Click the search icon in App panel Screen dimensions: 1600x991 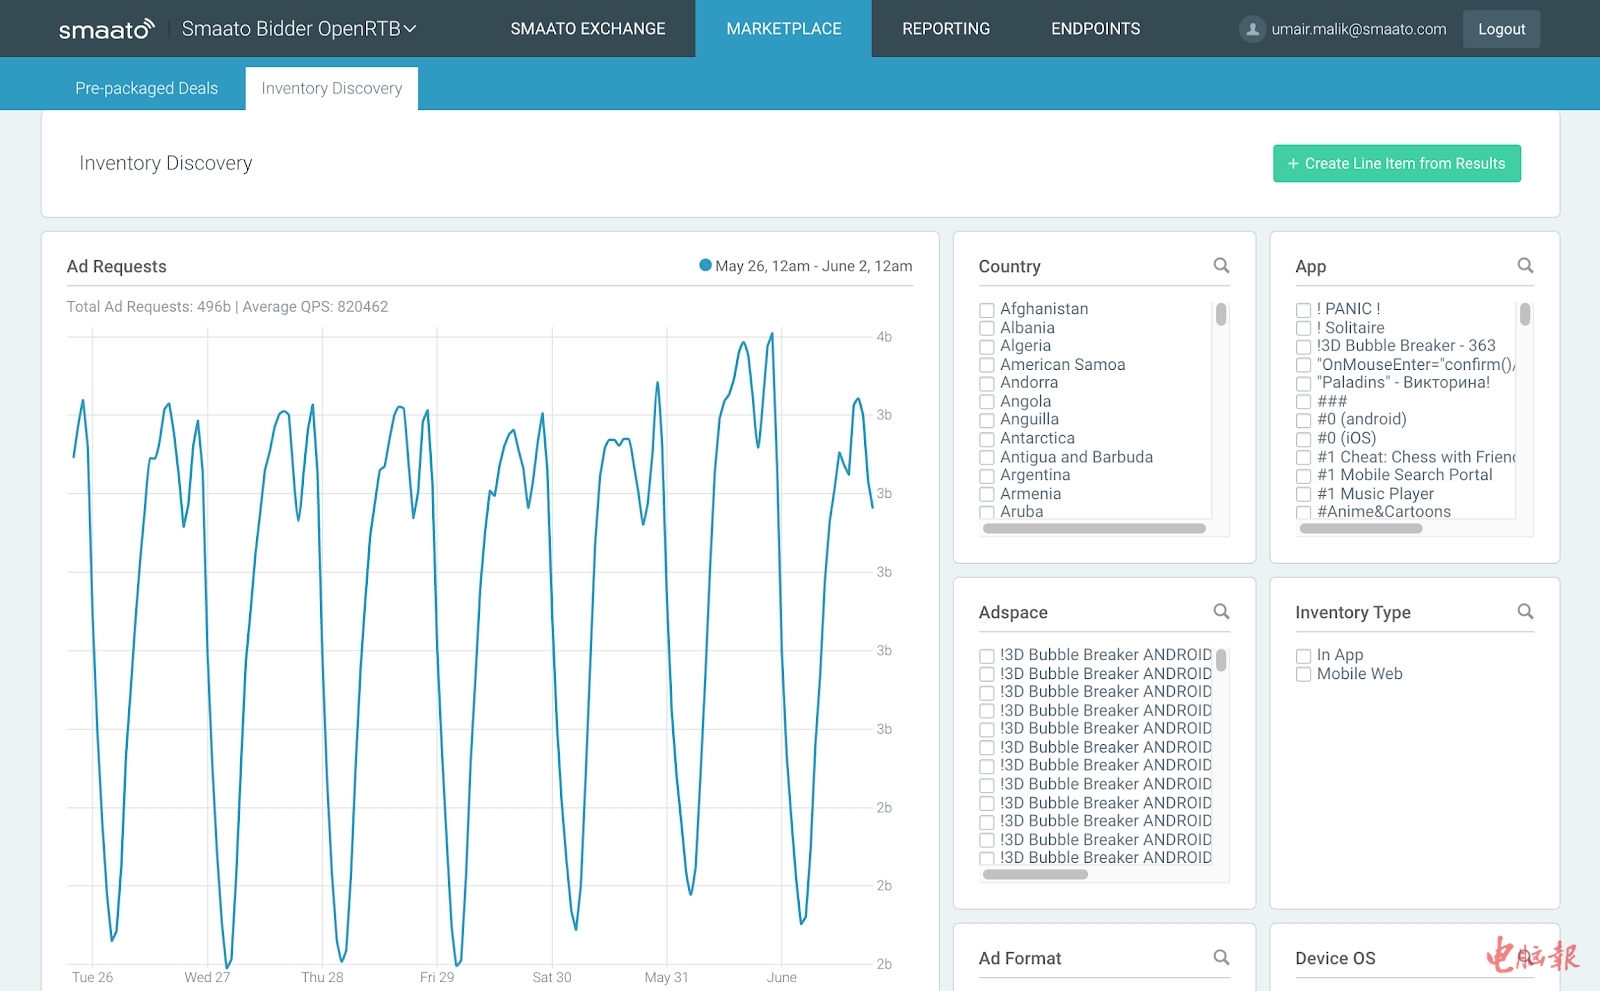tap(1525, 266)
